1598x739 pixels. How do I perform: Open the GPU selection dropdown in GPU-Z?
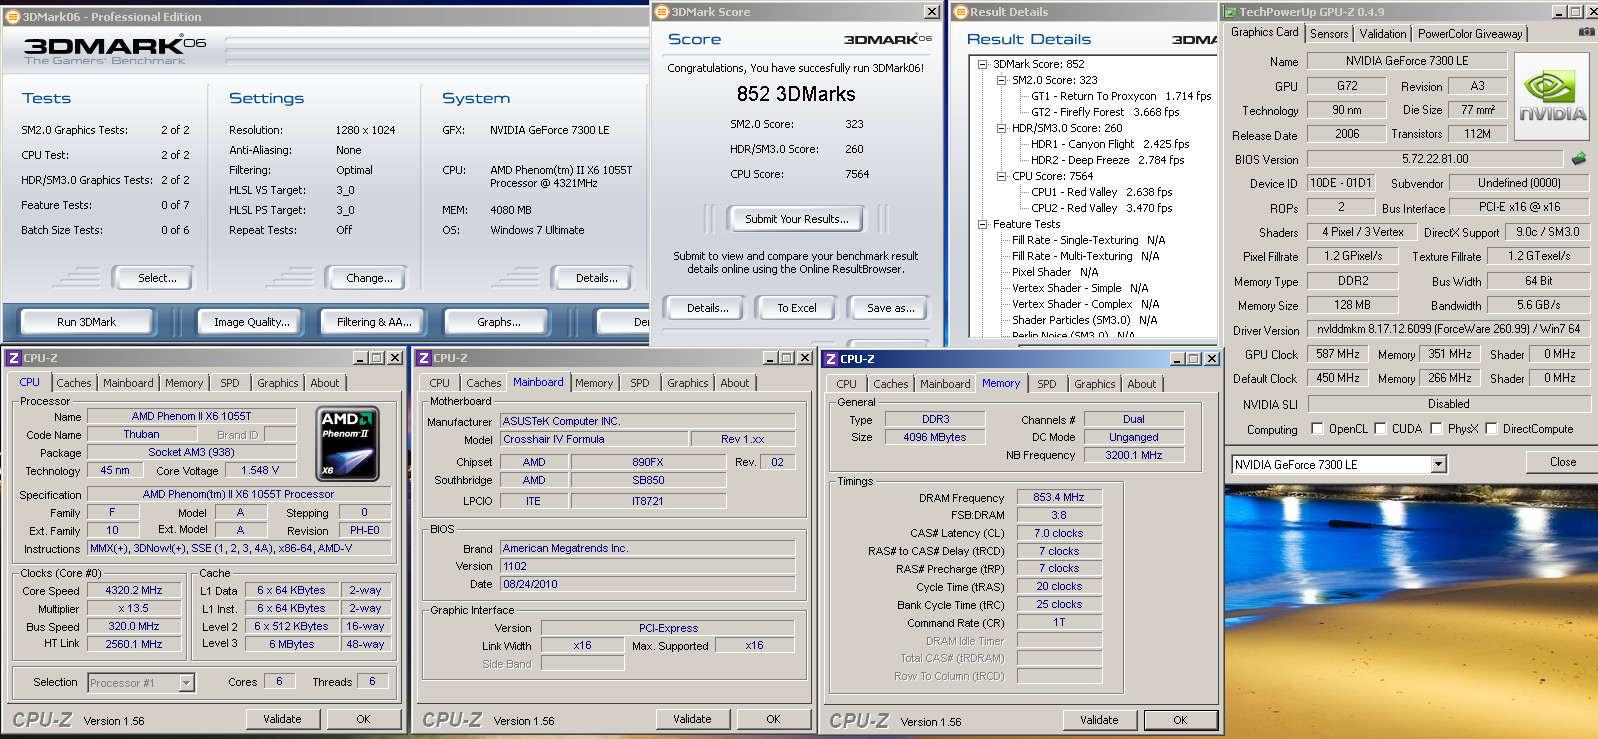coord(1438,464)
